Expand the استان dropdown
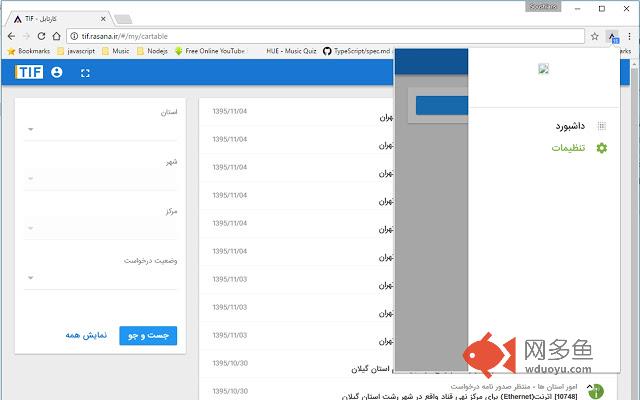Viewport: 640px width, 400px height. pos(100,129)
